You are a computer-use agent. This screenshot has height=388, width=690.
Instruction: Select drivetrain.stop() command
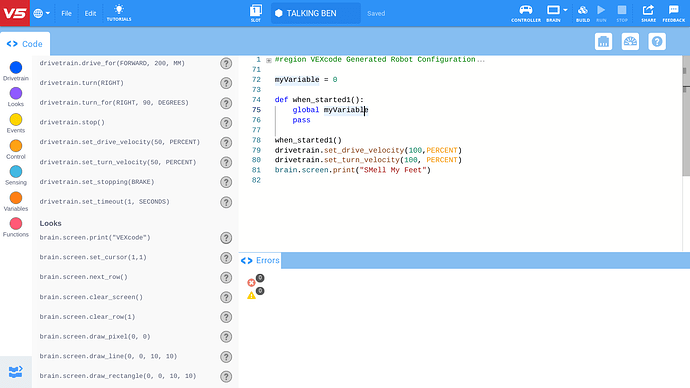(x=72, y=122)
